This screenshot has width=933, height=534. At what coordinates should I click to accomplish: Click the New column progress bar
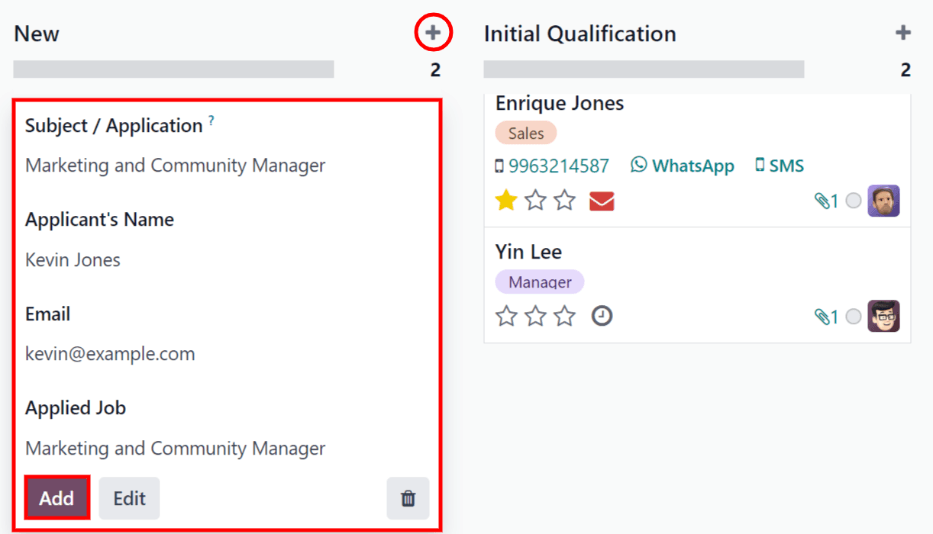(x=174, y=70)
